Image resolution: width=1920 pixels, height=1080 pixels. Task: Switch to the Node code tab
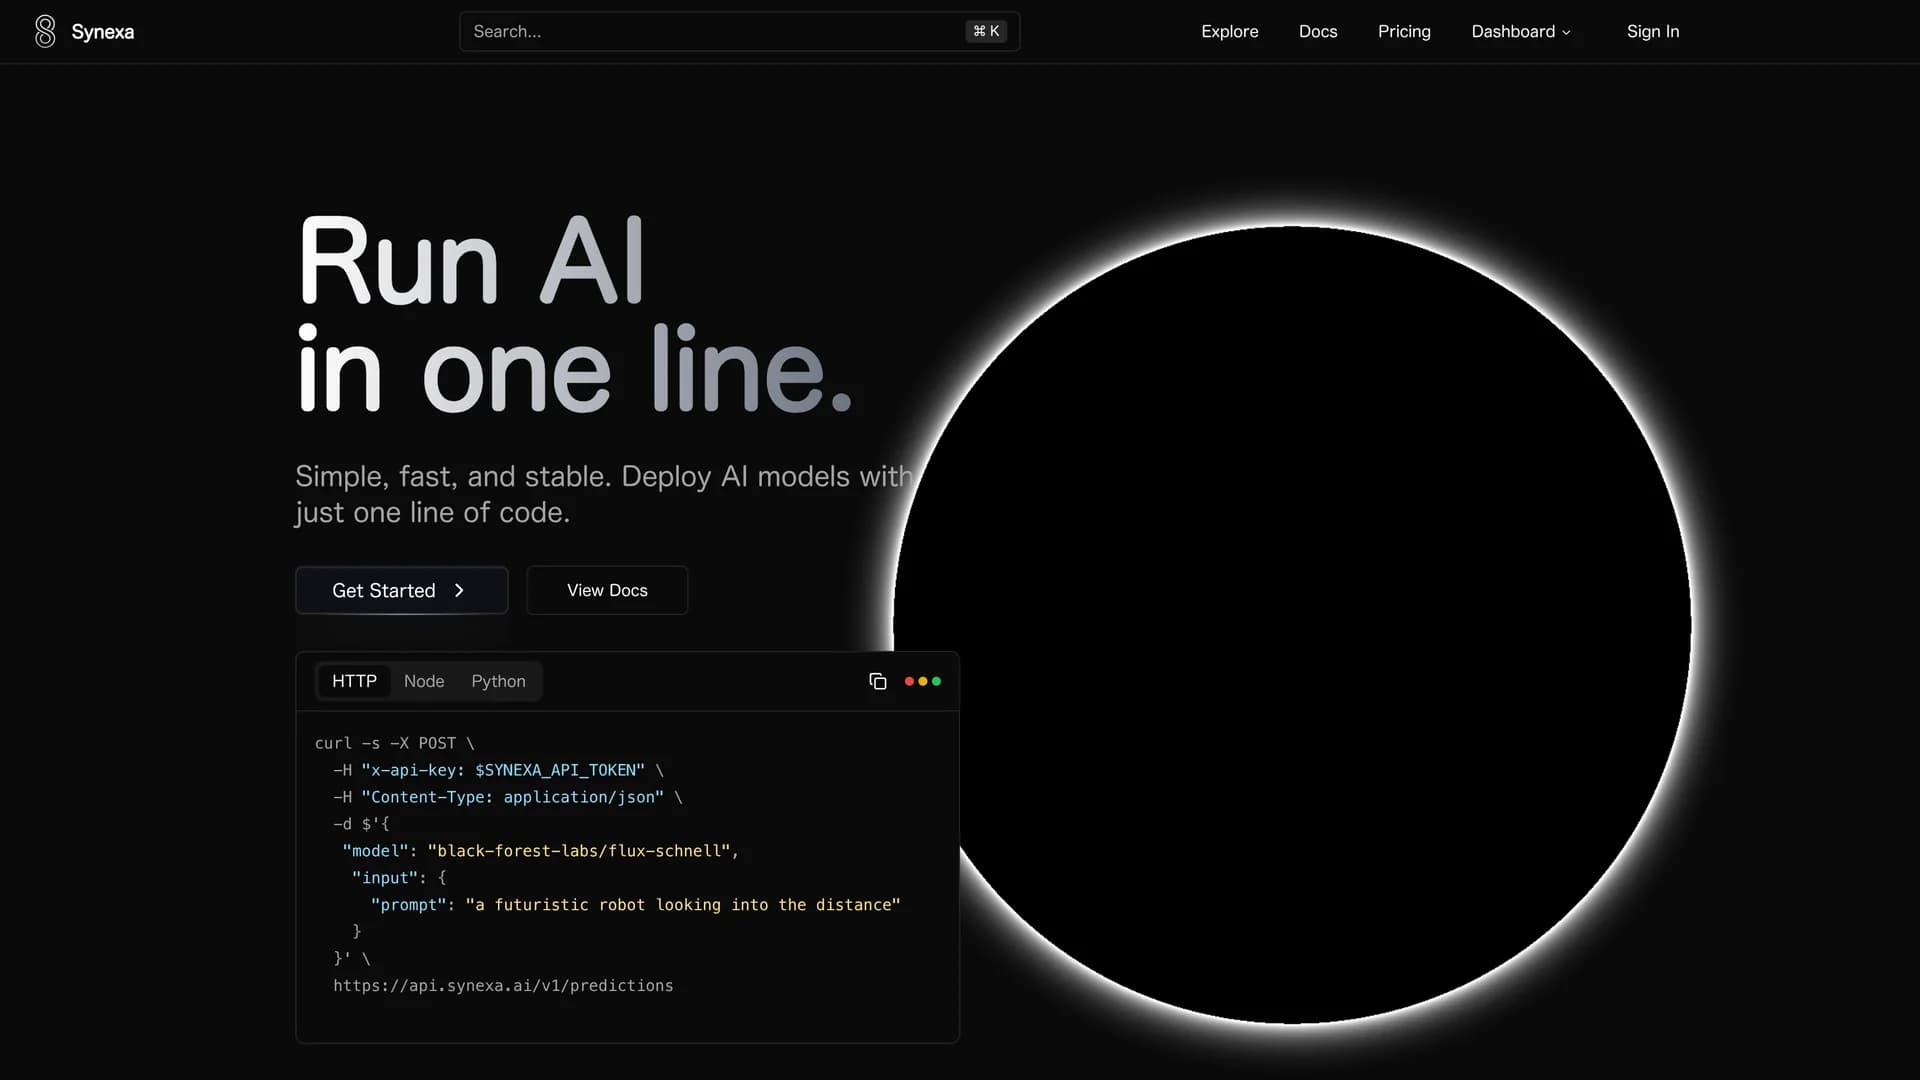[x=424, y=681]
